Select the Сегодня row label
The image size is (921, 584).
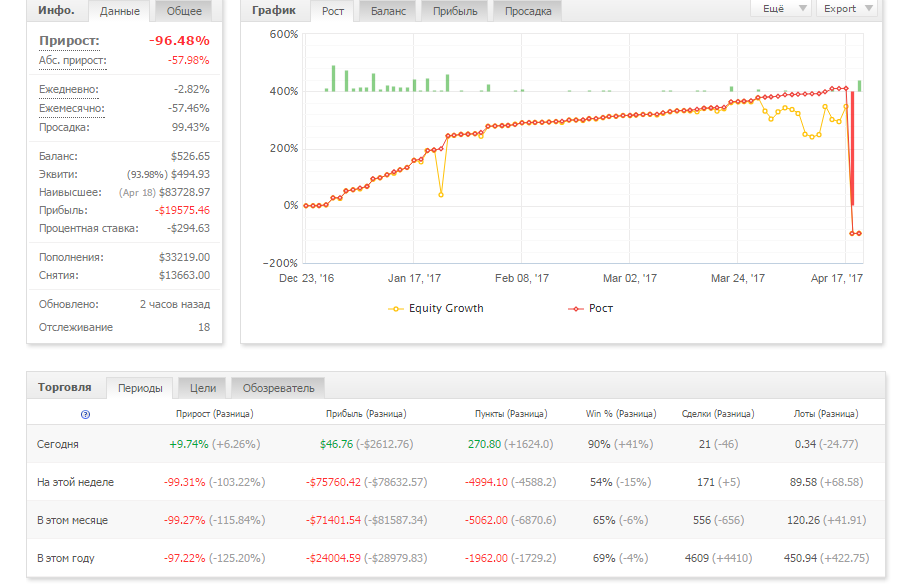pos(58,445)
